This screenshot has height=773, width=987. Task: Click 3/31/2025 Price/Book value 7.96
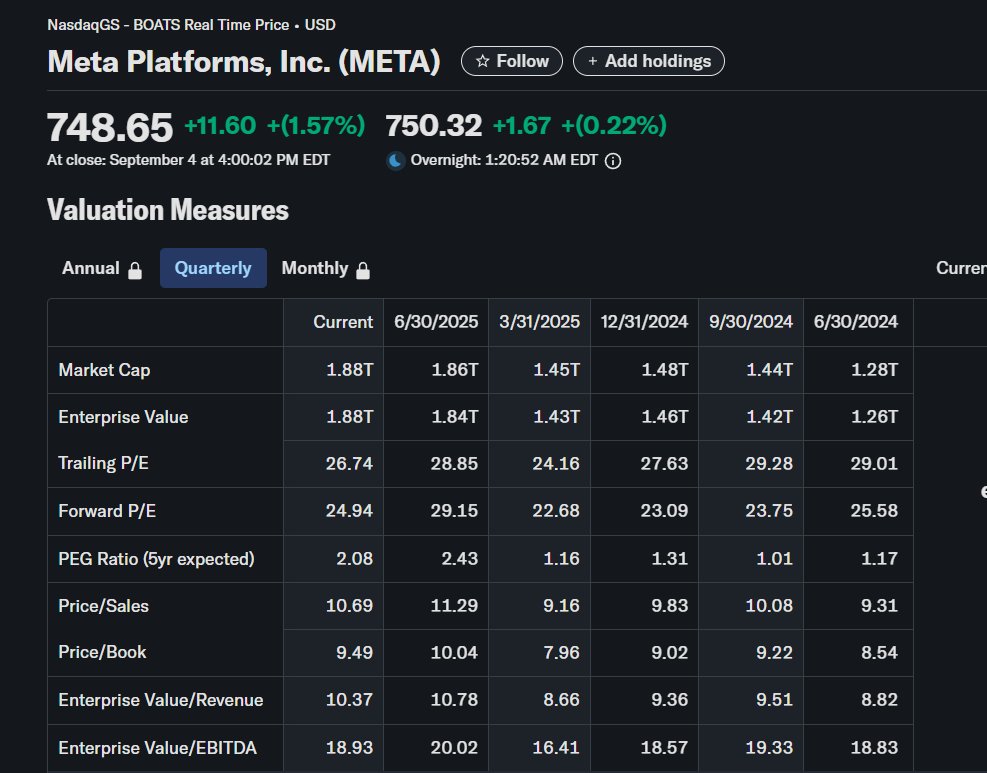(x=561, y=653)
